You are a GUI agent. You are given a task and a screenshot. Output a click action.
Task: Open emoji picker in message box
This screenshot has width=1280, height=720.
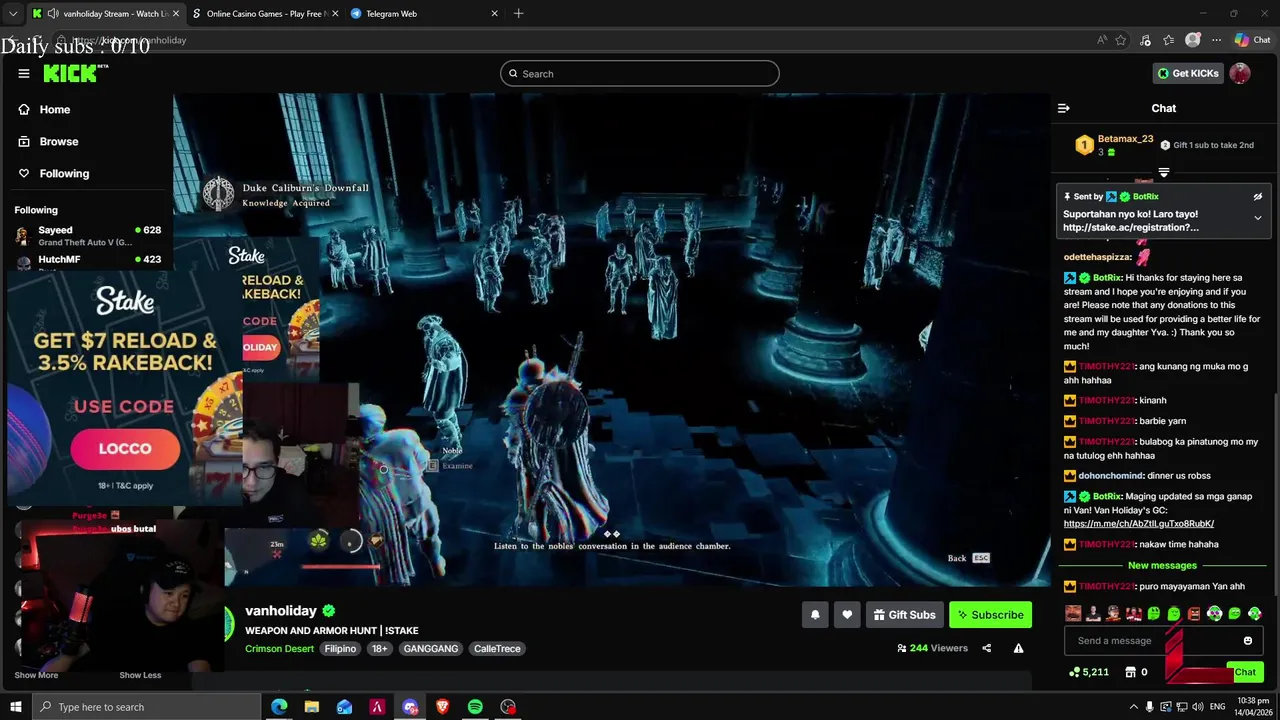pyautogui.click(x=1248, y=641)
